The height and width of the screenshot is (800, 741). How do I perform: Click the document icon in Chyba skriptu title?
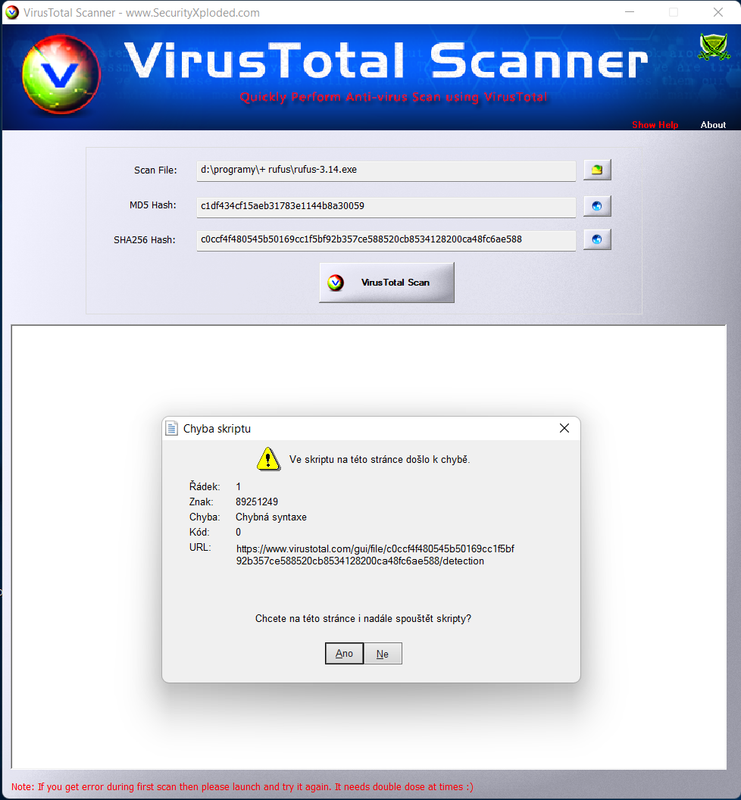coord(171,429)
